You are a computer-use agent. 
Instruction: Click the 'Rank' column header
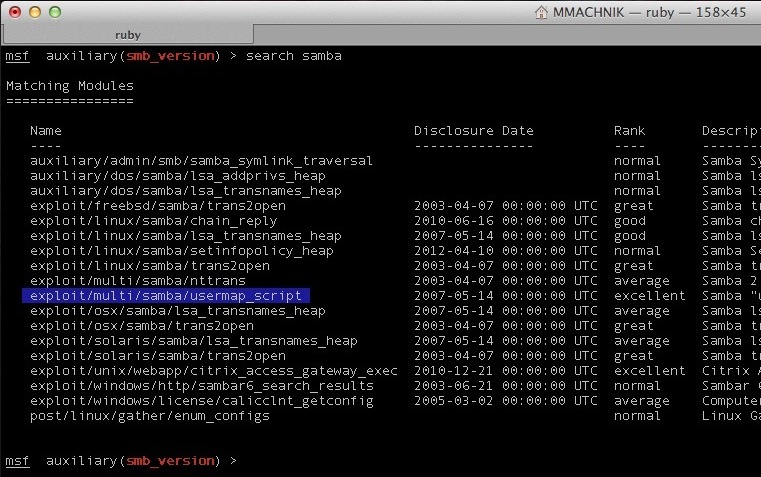[x=629, y=131]
